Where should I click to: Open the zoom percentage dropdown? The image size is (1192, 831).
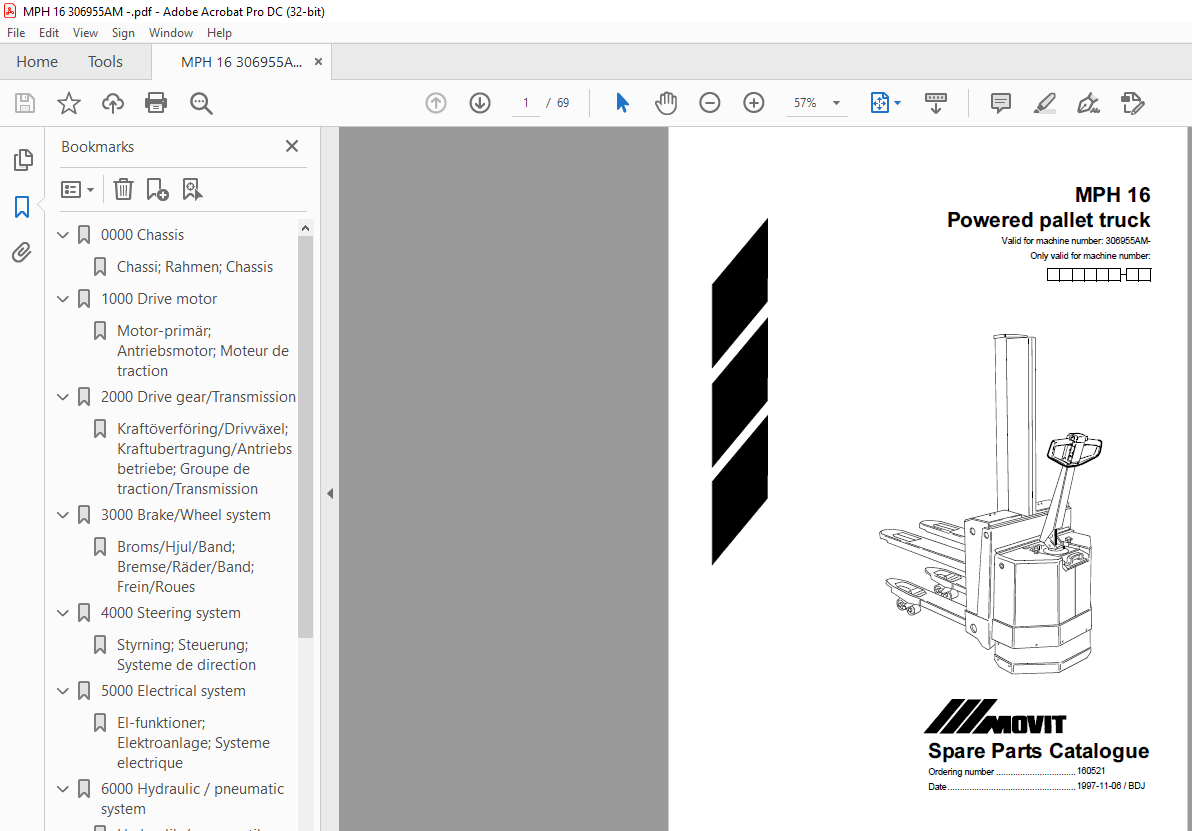[836, 103]
